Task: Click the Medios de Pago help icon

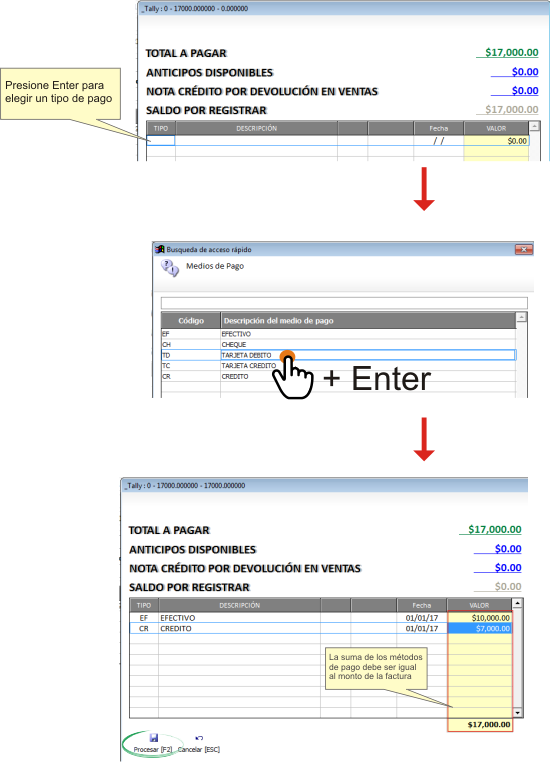Action: pyautogui.click(x=170, y=268)
